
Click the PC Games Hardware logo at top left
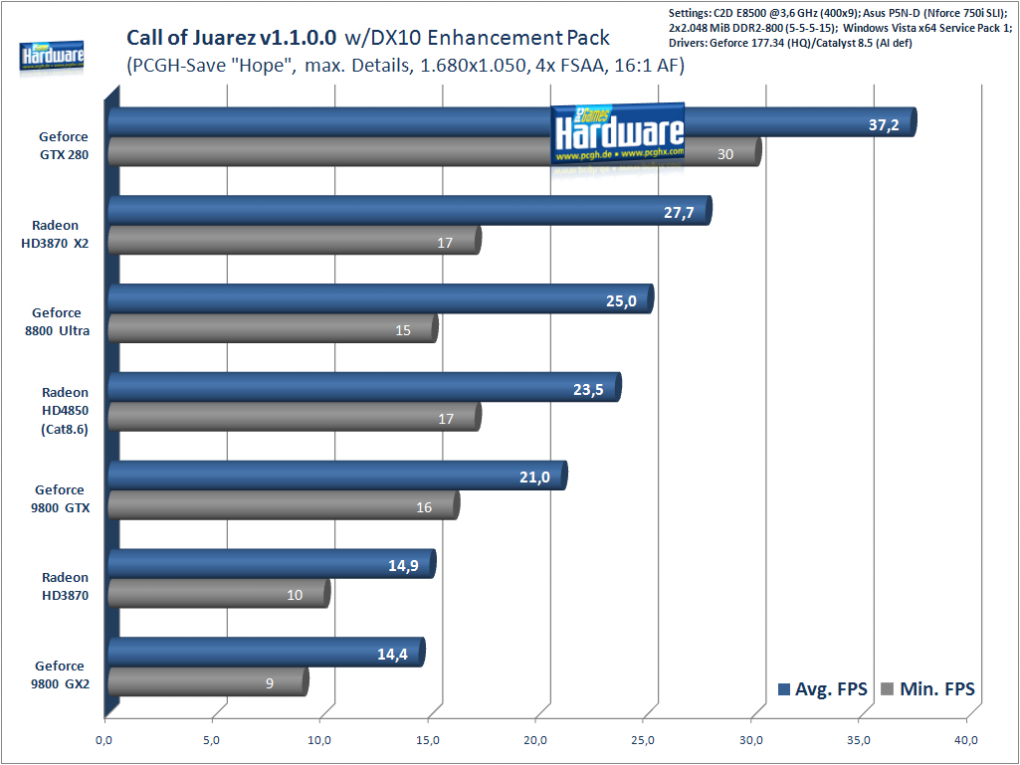coord(51,56)
